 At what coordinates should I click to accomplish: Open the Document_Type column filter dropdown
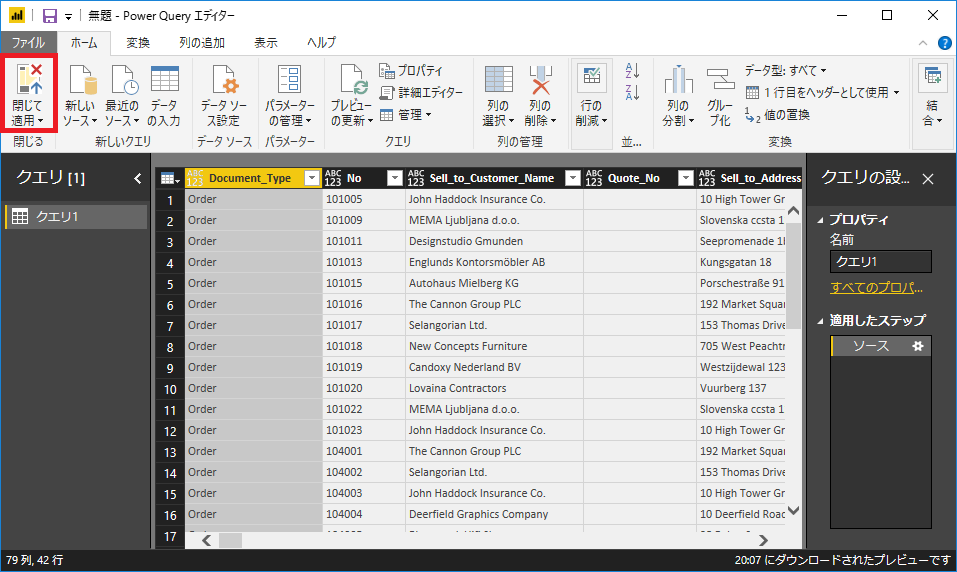(x=312, y=178)
